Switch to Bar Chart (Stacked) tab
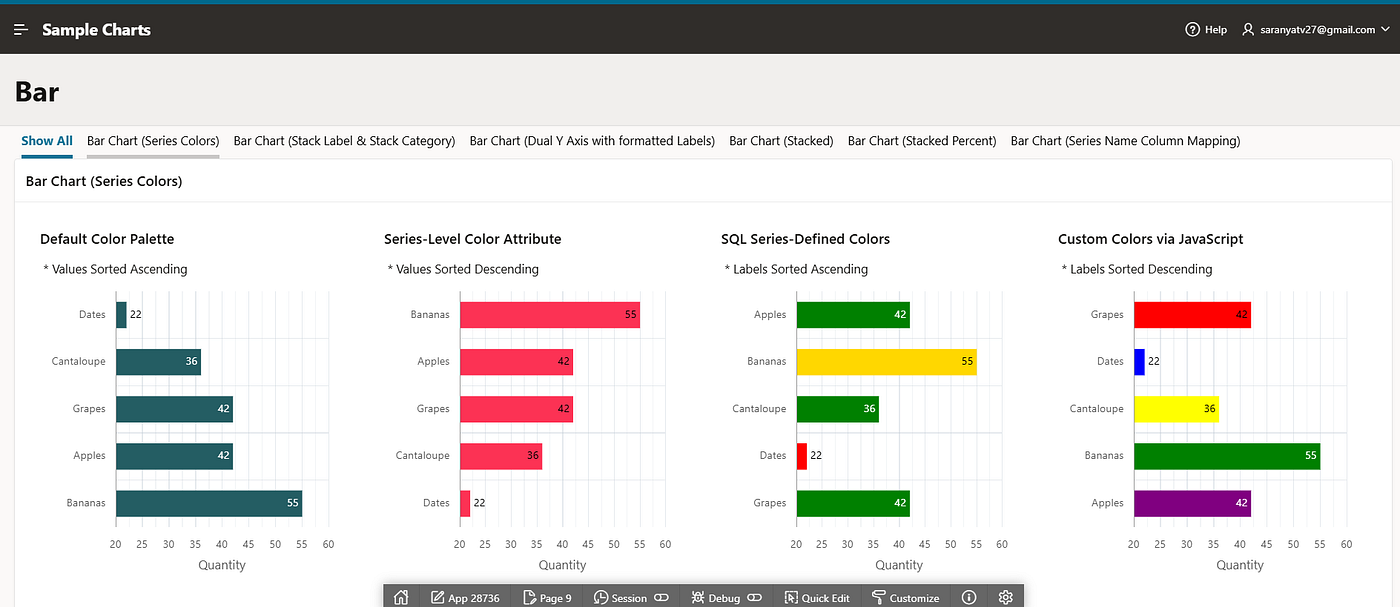The width and height of the screenshot is (1400, 607). tap(781, 141)
